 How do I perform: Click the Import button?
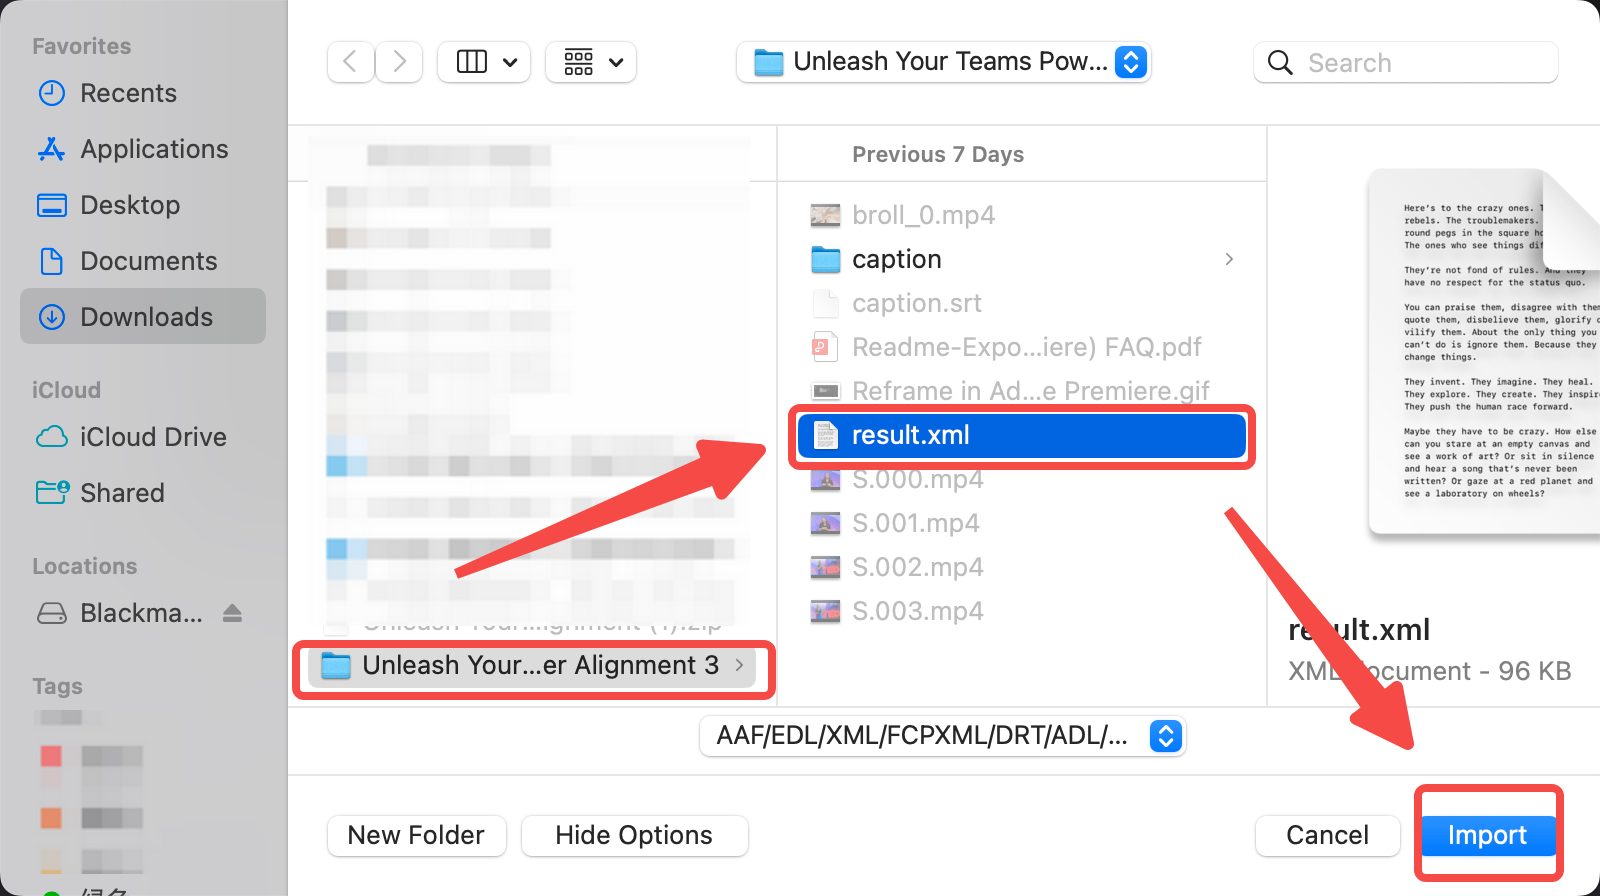[1488, 835]
